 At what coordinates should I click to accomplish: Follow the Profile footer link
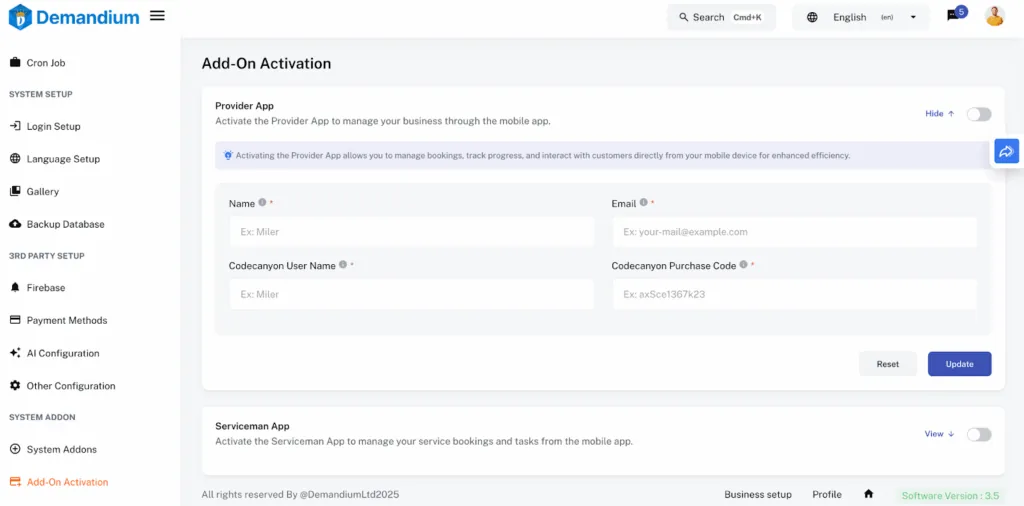pyautogui.click(x=827, y=494)
